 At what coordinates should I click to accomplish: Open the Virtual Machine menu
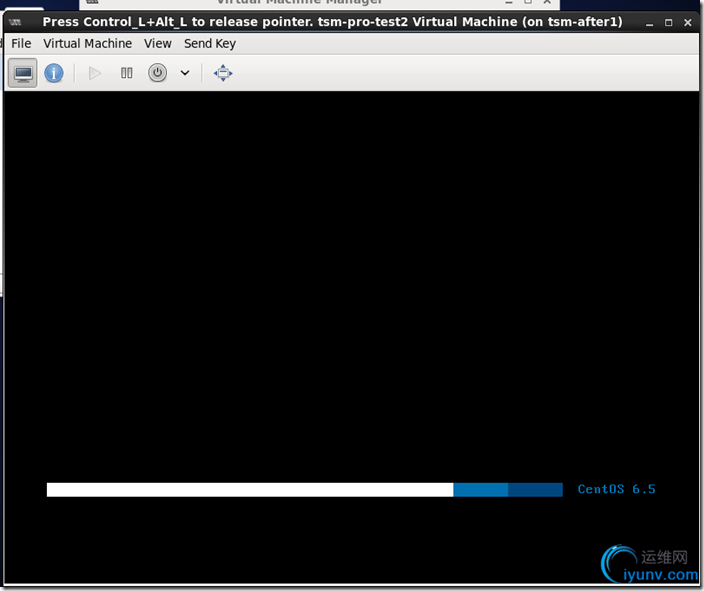point(88,44)
